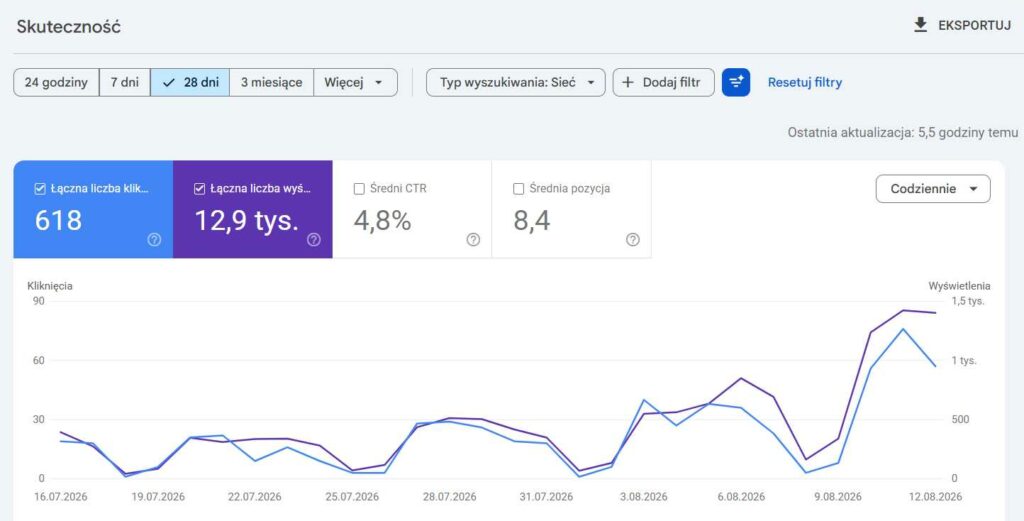Expand the Więcej date range dropdown
Image resolution: width=1024 pixels, height=521 pixels.
click(355, 83)
